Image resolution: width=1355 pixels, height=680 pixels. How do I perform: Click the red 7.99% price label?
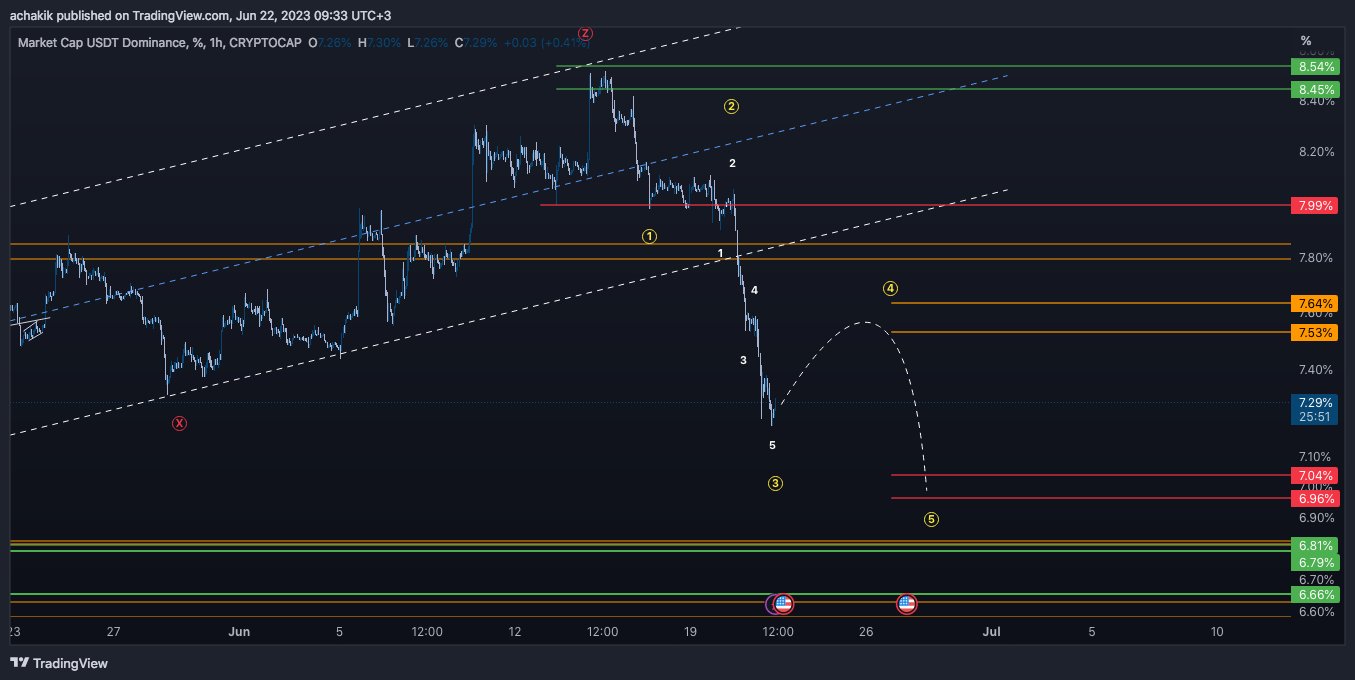[x=1315, y=205]
